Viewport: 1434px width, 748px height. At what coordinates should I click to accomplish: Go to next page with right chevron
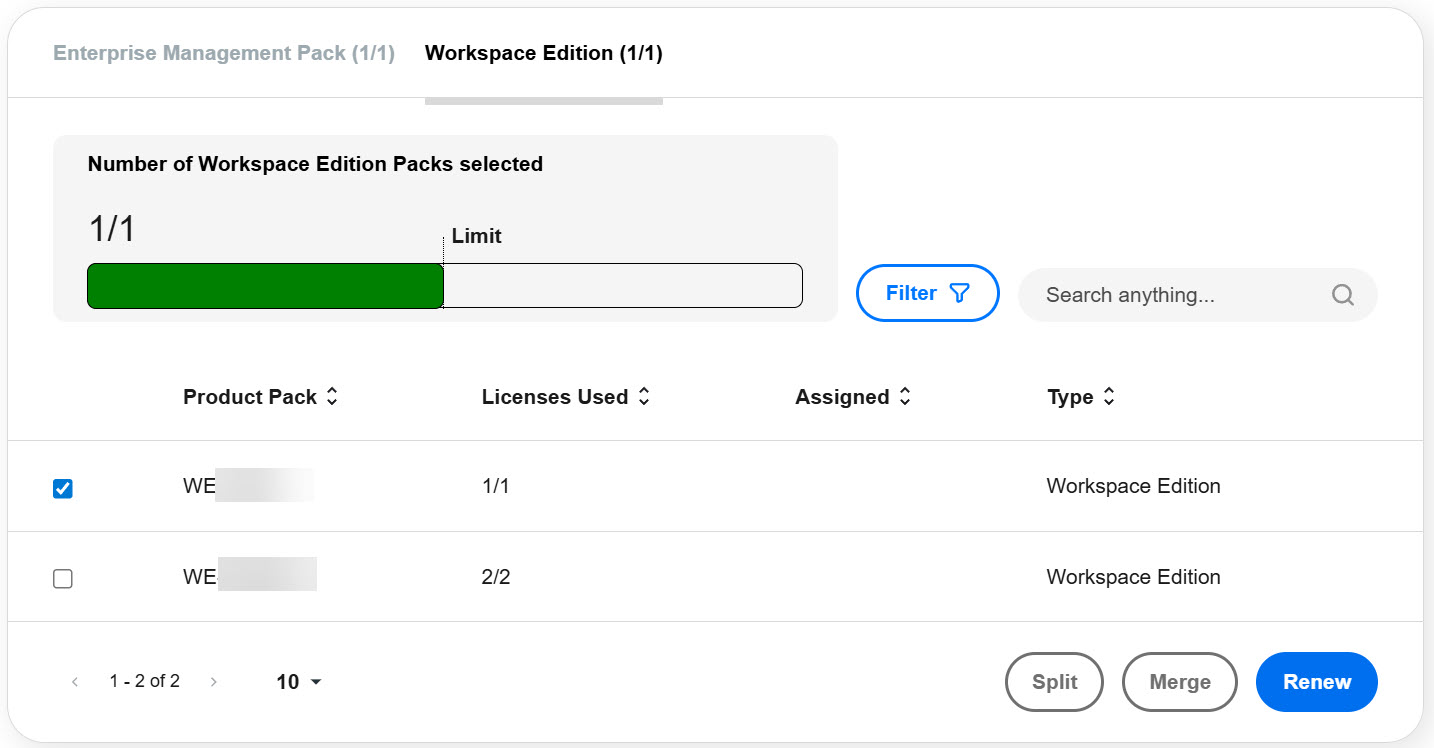(x=213, y=681)
